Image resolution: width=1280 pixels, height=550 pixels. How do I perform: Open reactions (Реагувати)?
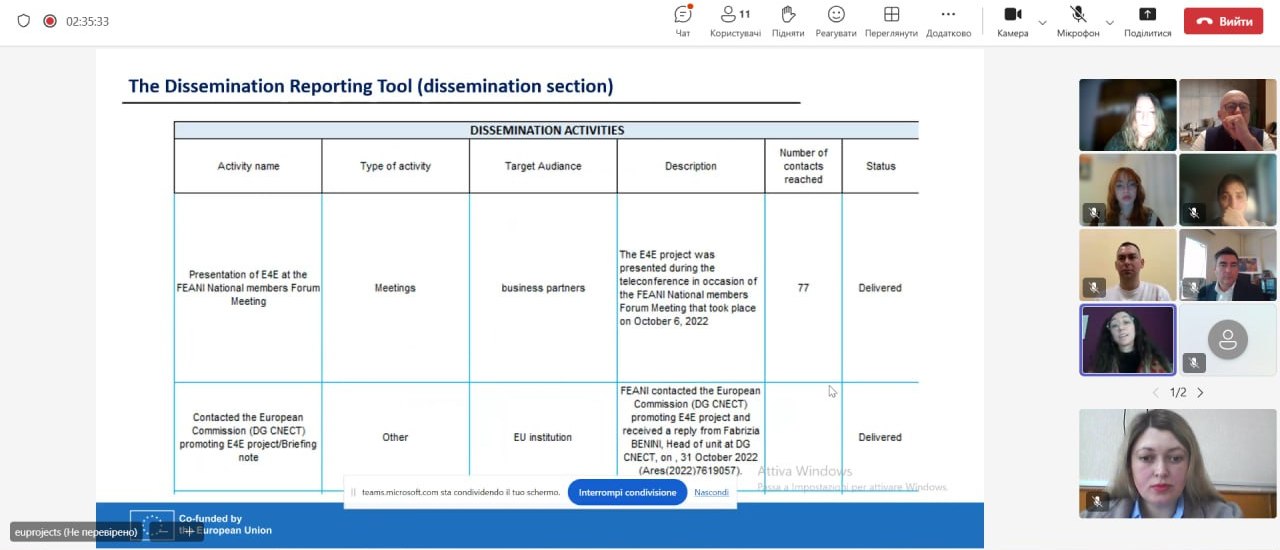coord(836,21)
